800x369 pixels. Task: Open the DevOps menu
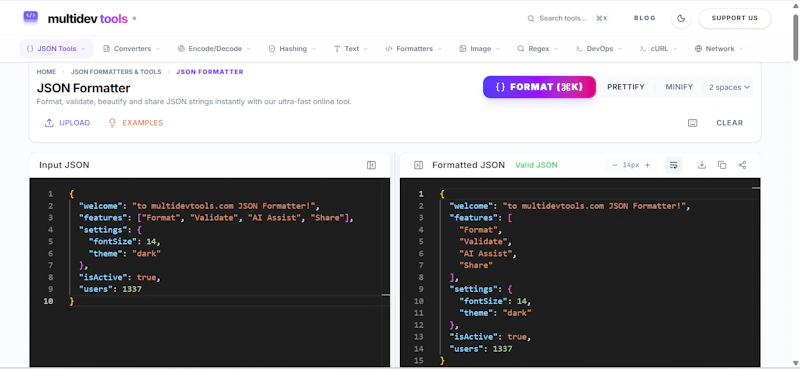click(599, 49)
